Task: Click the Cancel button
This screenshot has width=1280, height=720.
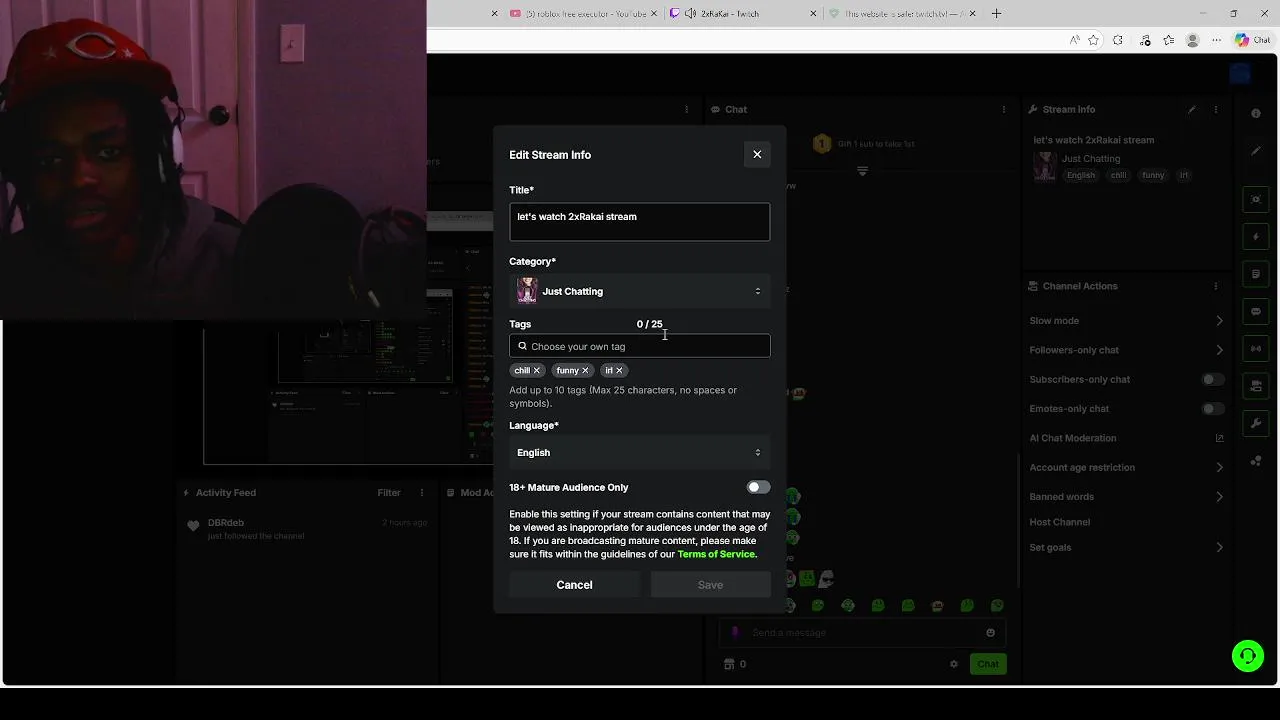Action: [x=574, y=585]
